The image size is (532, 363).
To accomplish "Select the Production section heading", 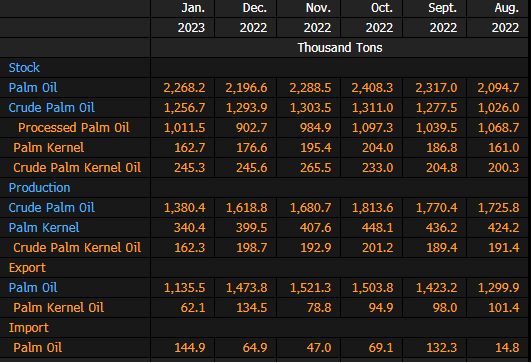I will tap(39, 188).
